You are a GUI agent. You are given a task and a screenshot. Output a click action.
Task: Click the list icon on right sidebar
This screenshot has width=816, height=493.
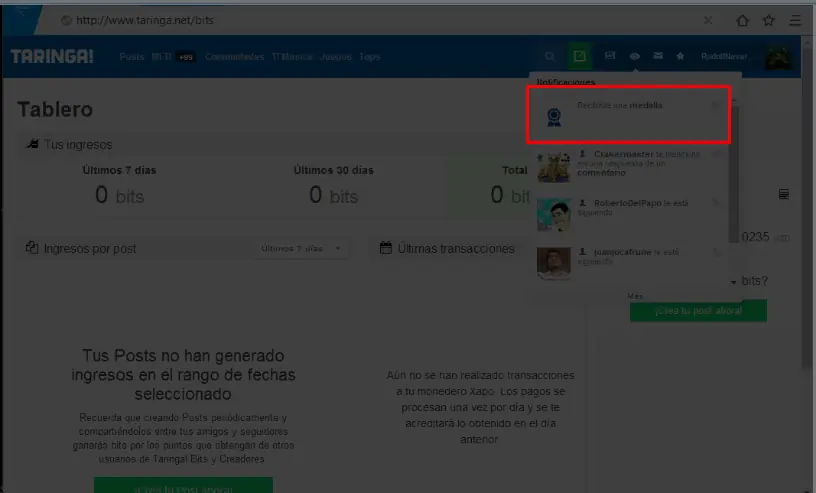[784, 195]
